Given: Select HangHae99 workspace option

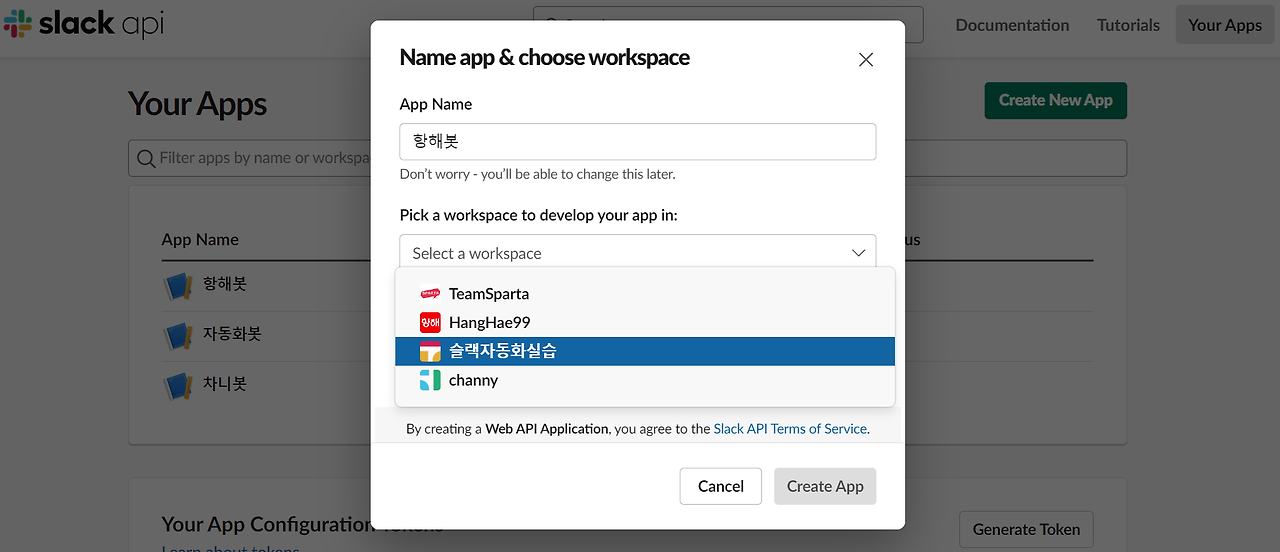Looking at the screenshot, I should 645,323.
